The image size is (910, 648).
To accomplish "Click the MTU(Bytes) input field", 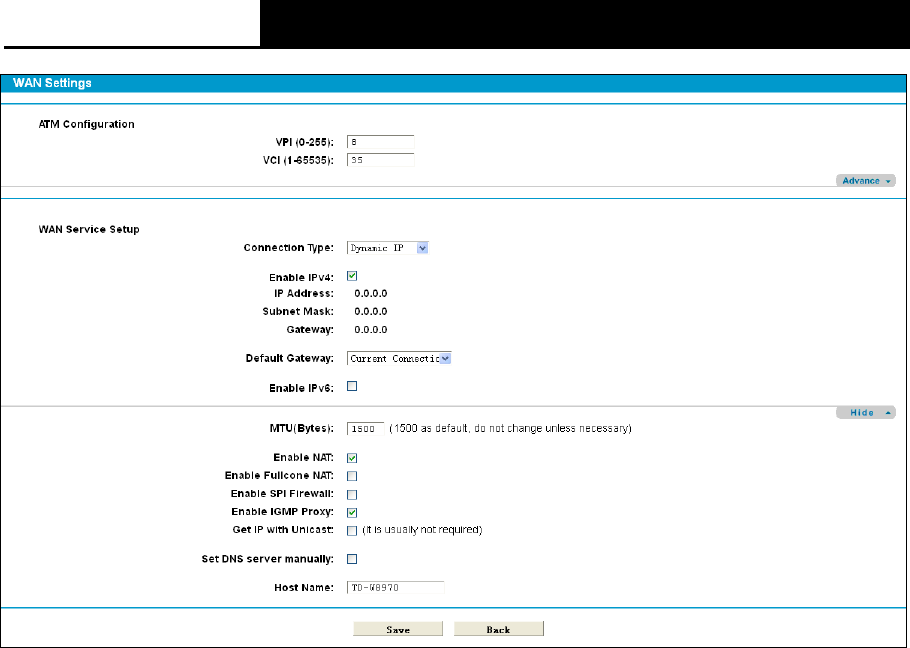I will (x=366, y=429).
